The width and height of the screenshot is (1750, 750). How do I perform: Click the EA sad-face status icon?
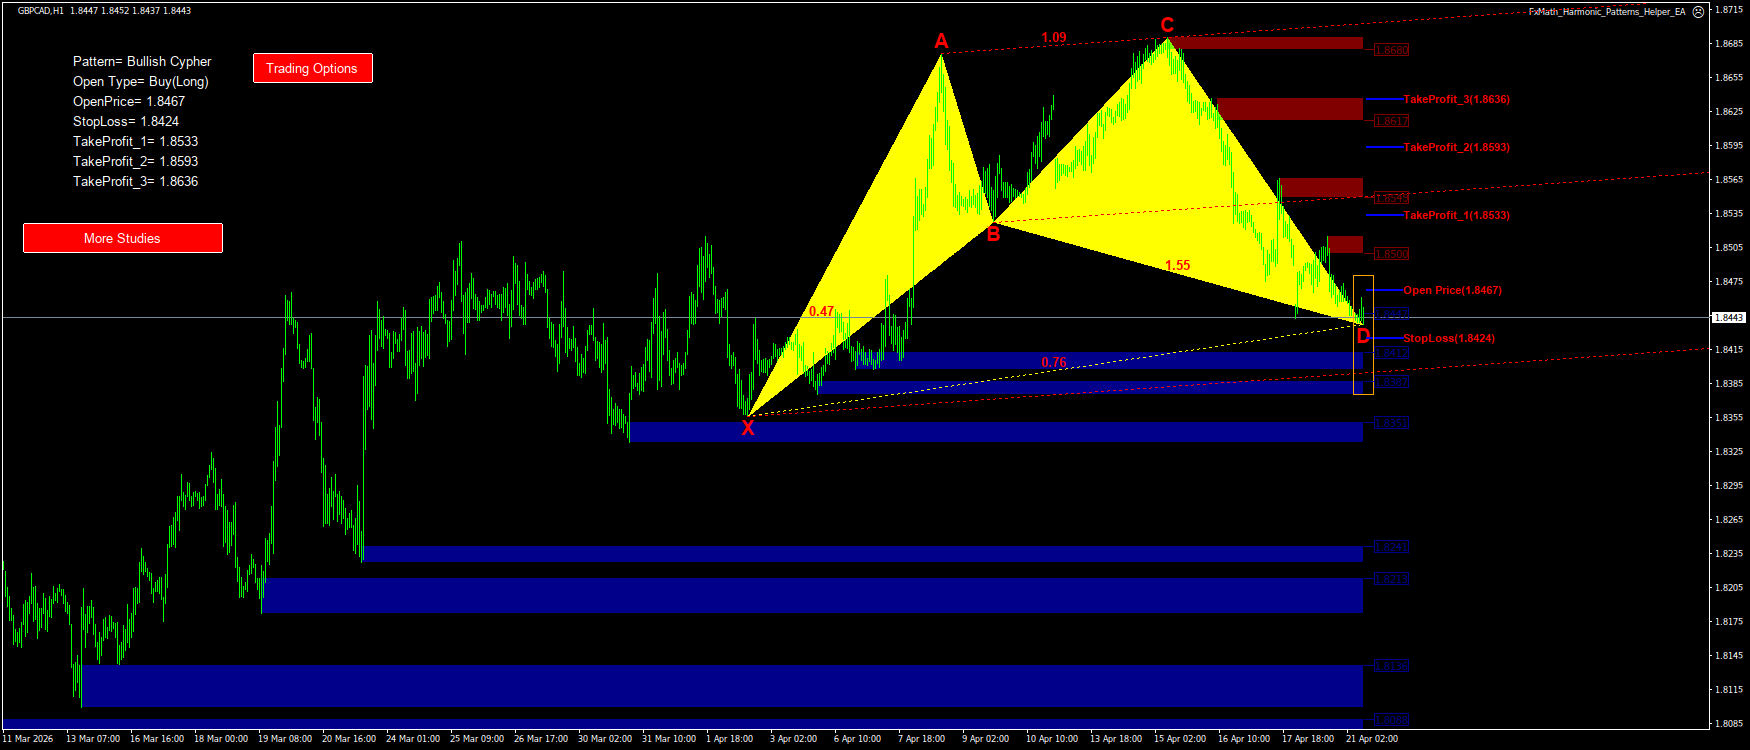(x=1698, y=12)
